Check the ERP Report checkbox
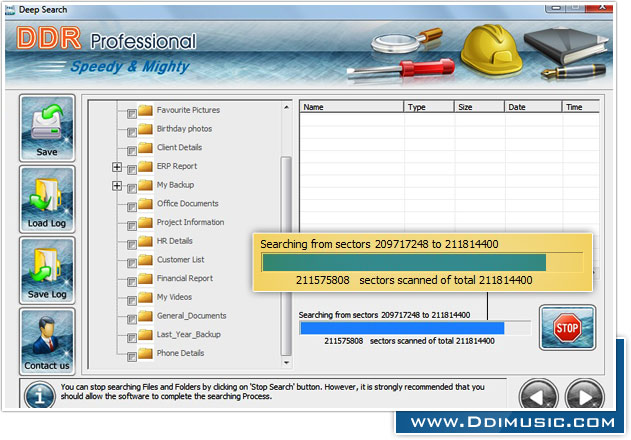 [132, 170]
